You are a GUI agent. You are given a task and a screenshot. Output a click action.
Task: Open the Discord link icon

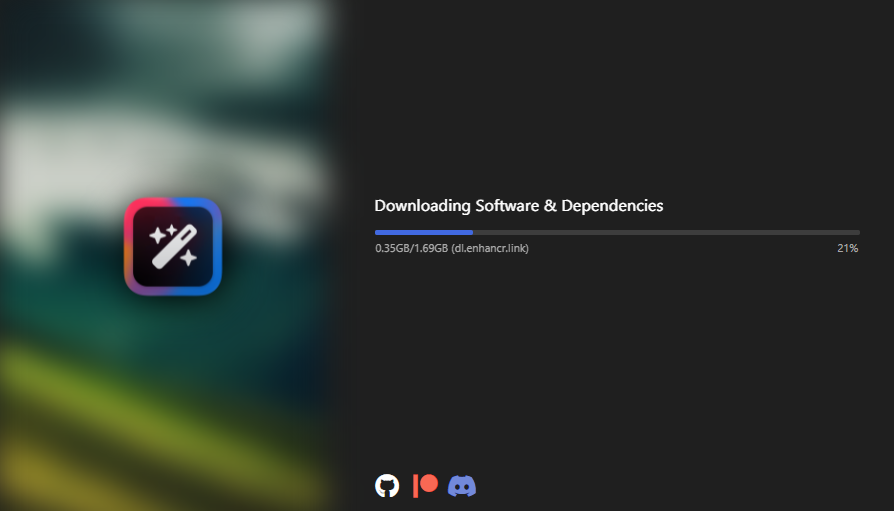[462, 486]
